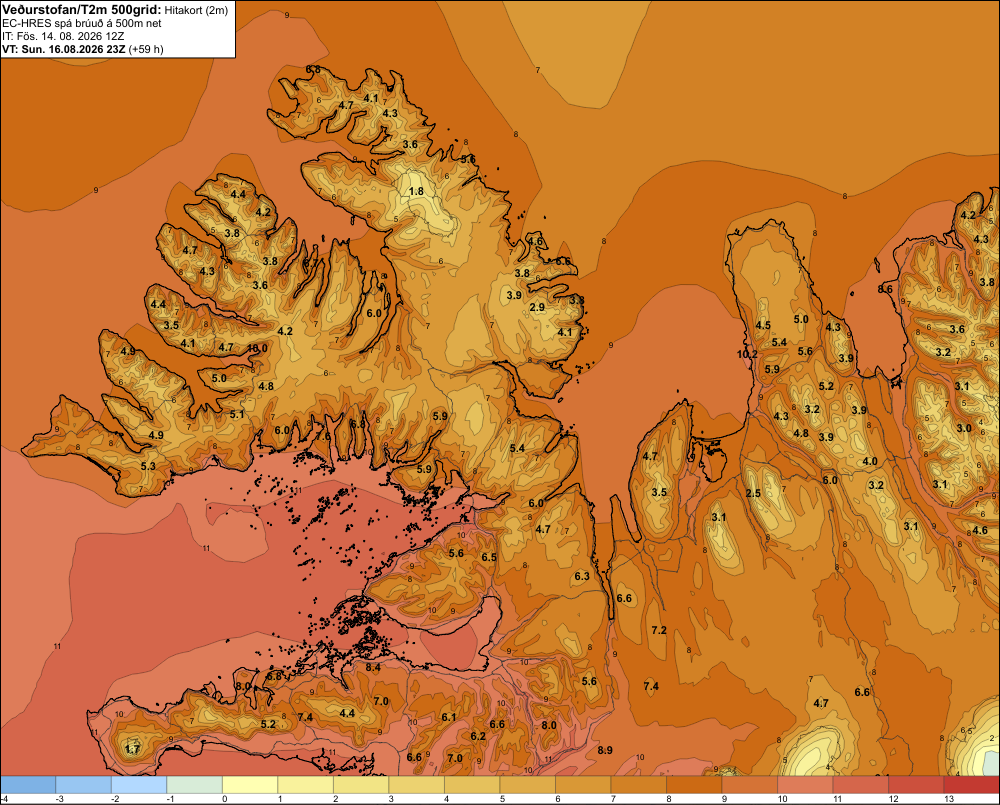Click the valid time Sun. 16.08.2026 23Z
The height and width of the screenshot is (805, 1000).
click(x=73, y=49)
